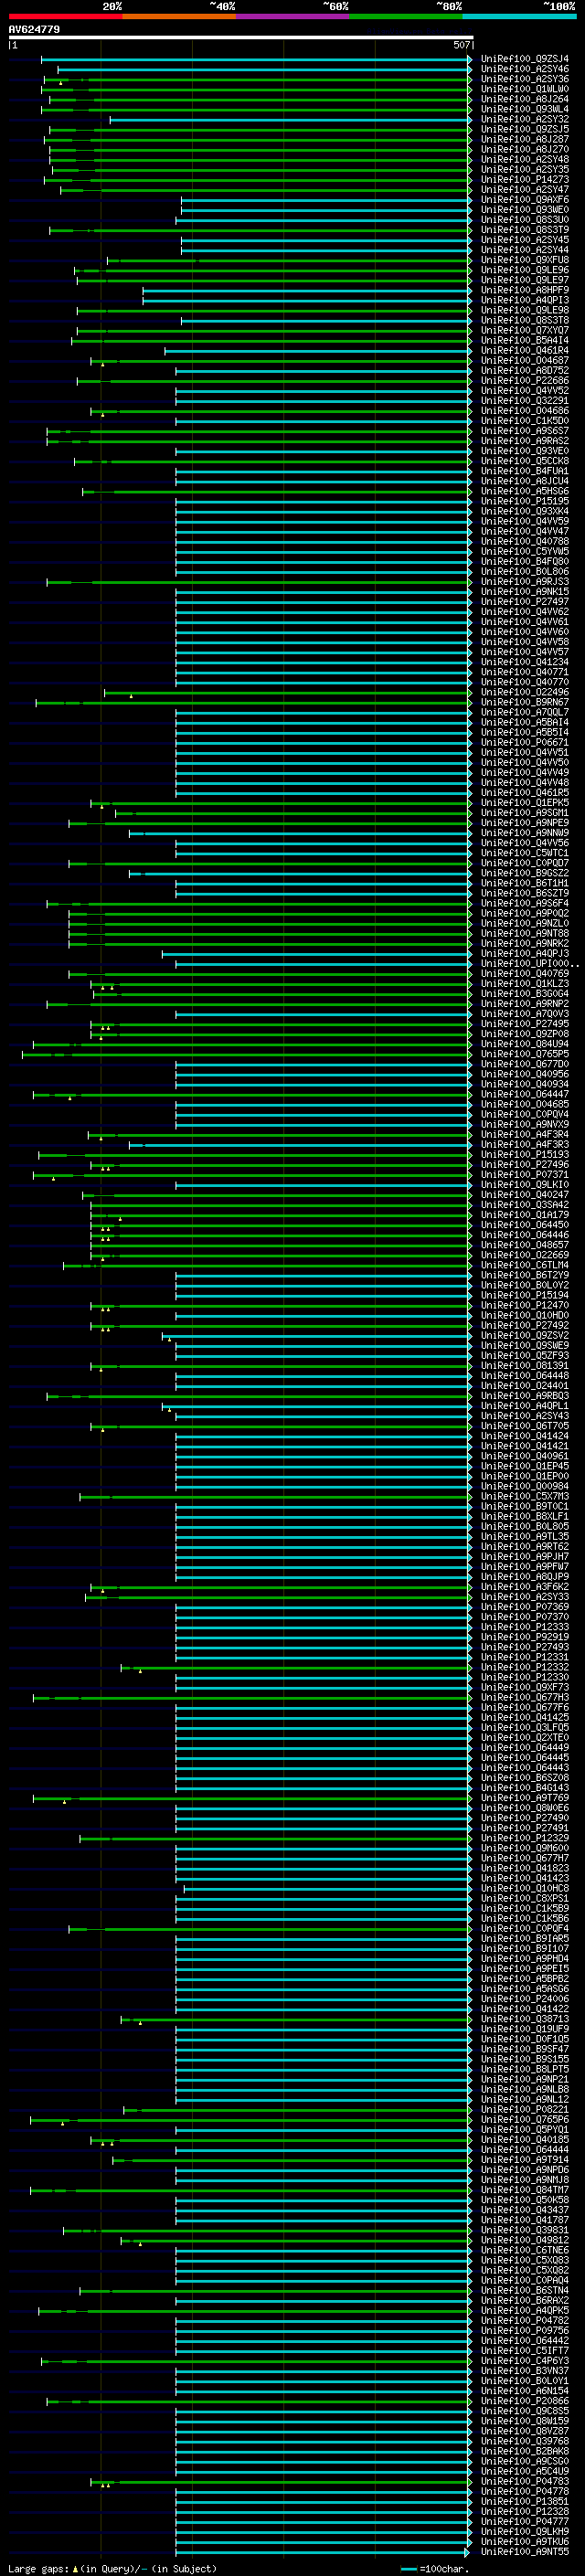Screen dimensions: 585x2576
Task: Click the UniRef100_P20866 label
Action: (524, 2401)
